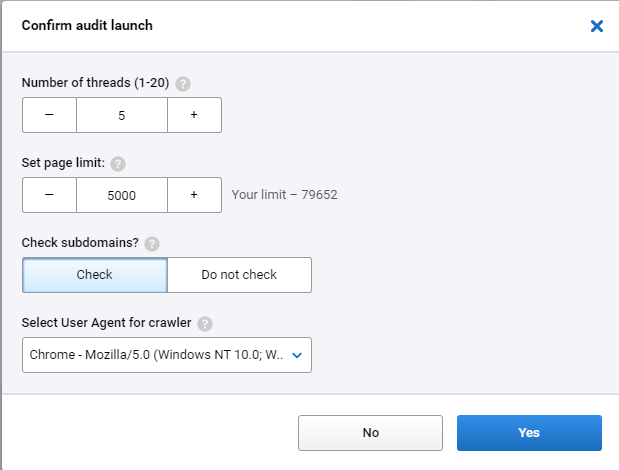Lower the page limit using minus button
The image size is (619, 470).
(x=49, y=195)
